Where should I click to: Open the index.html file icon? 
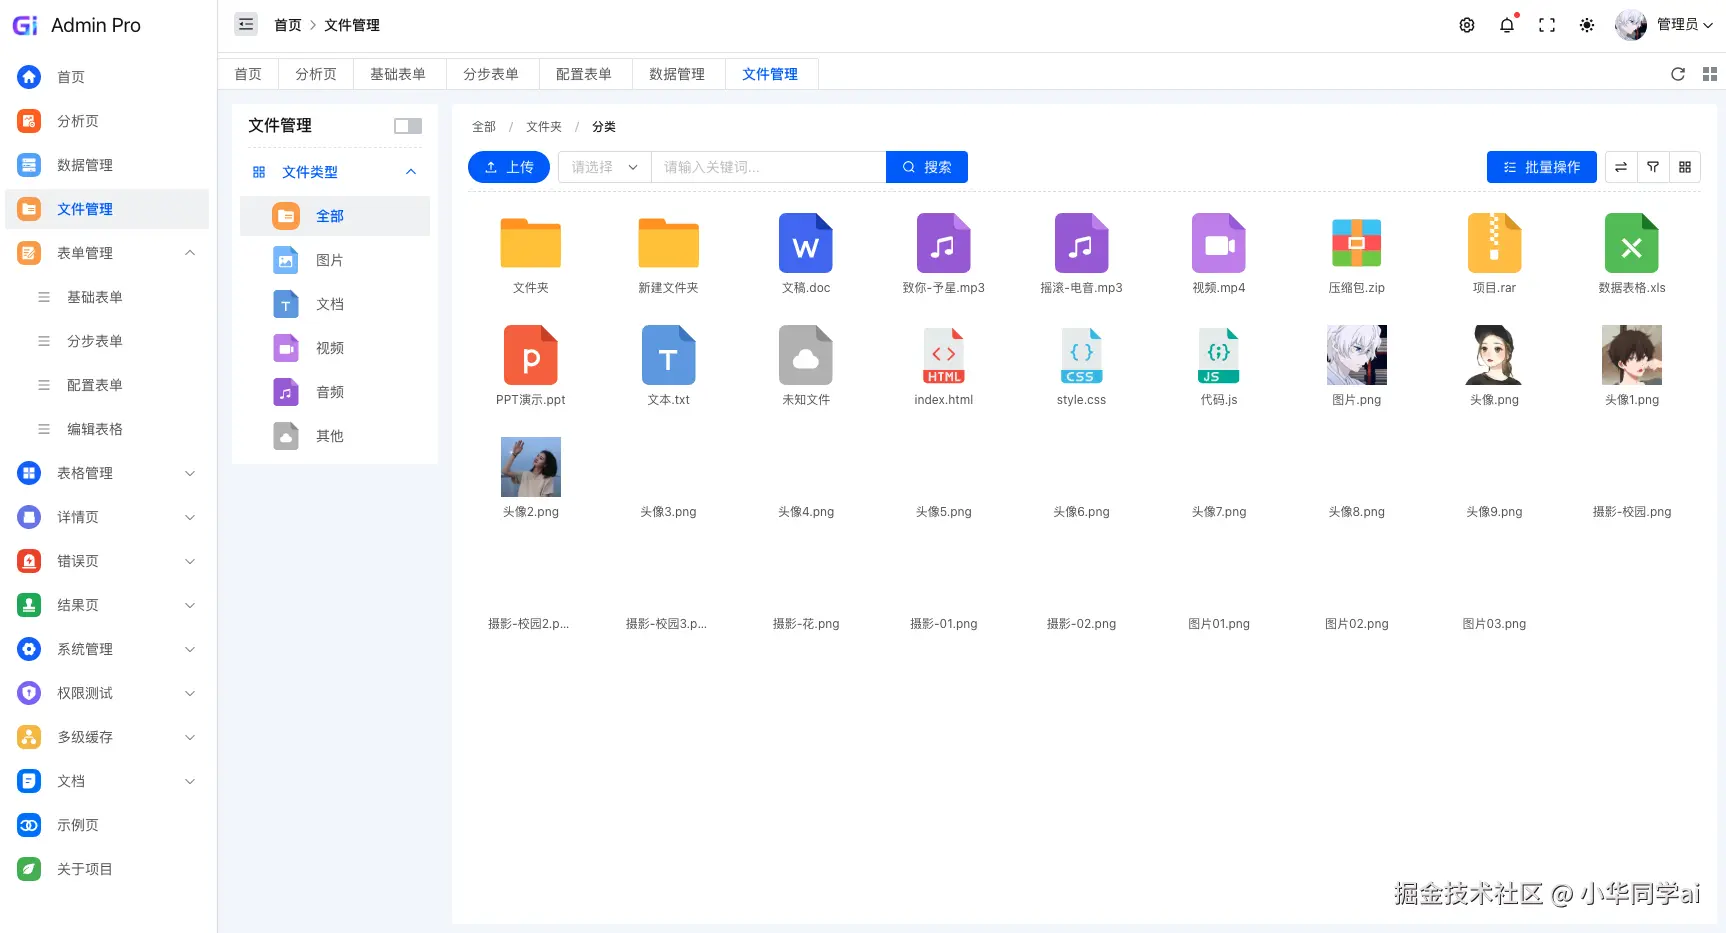(944, 355)
